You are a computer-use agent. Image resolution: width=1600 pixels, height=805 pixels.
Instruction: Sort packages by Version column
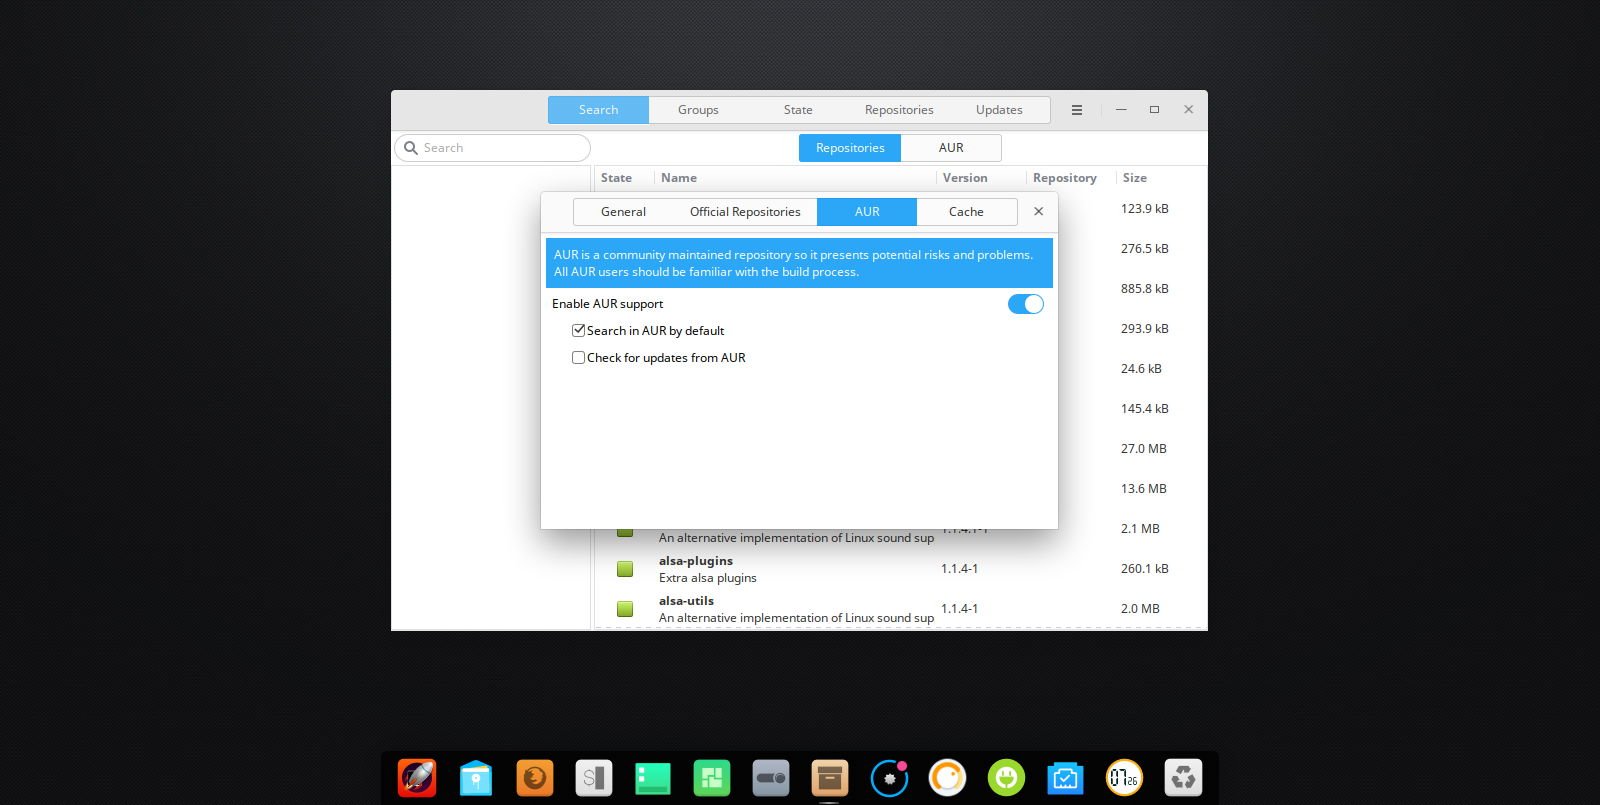[965, 178]
